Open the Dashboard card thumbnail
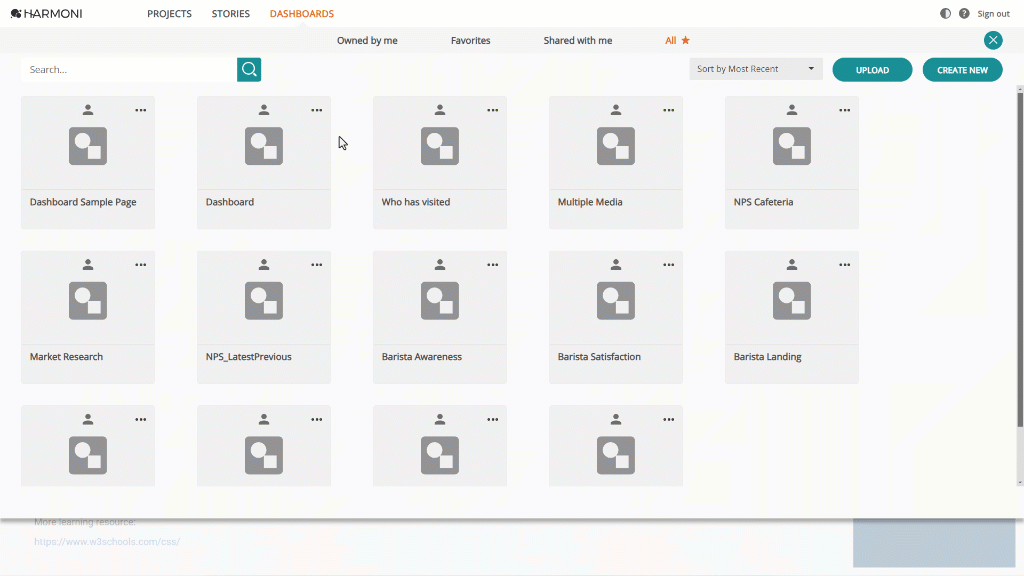The height and width of the screenshot is (576, 1024). pyautogui.click(x=264, y=146)
